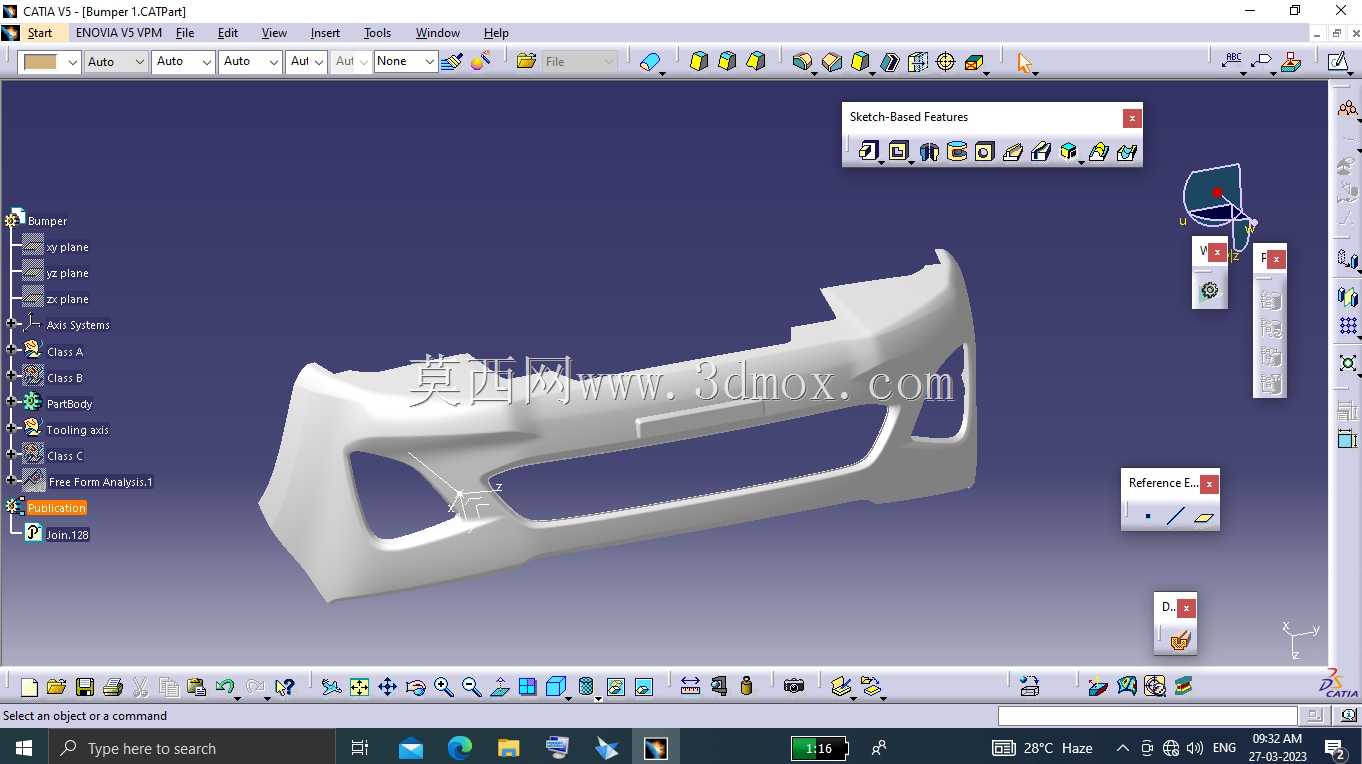Select the Pan view tool

387,687
